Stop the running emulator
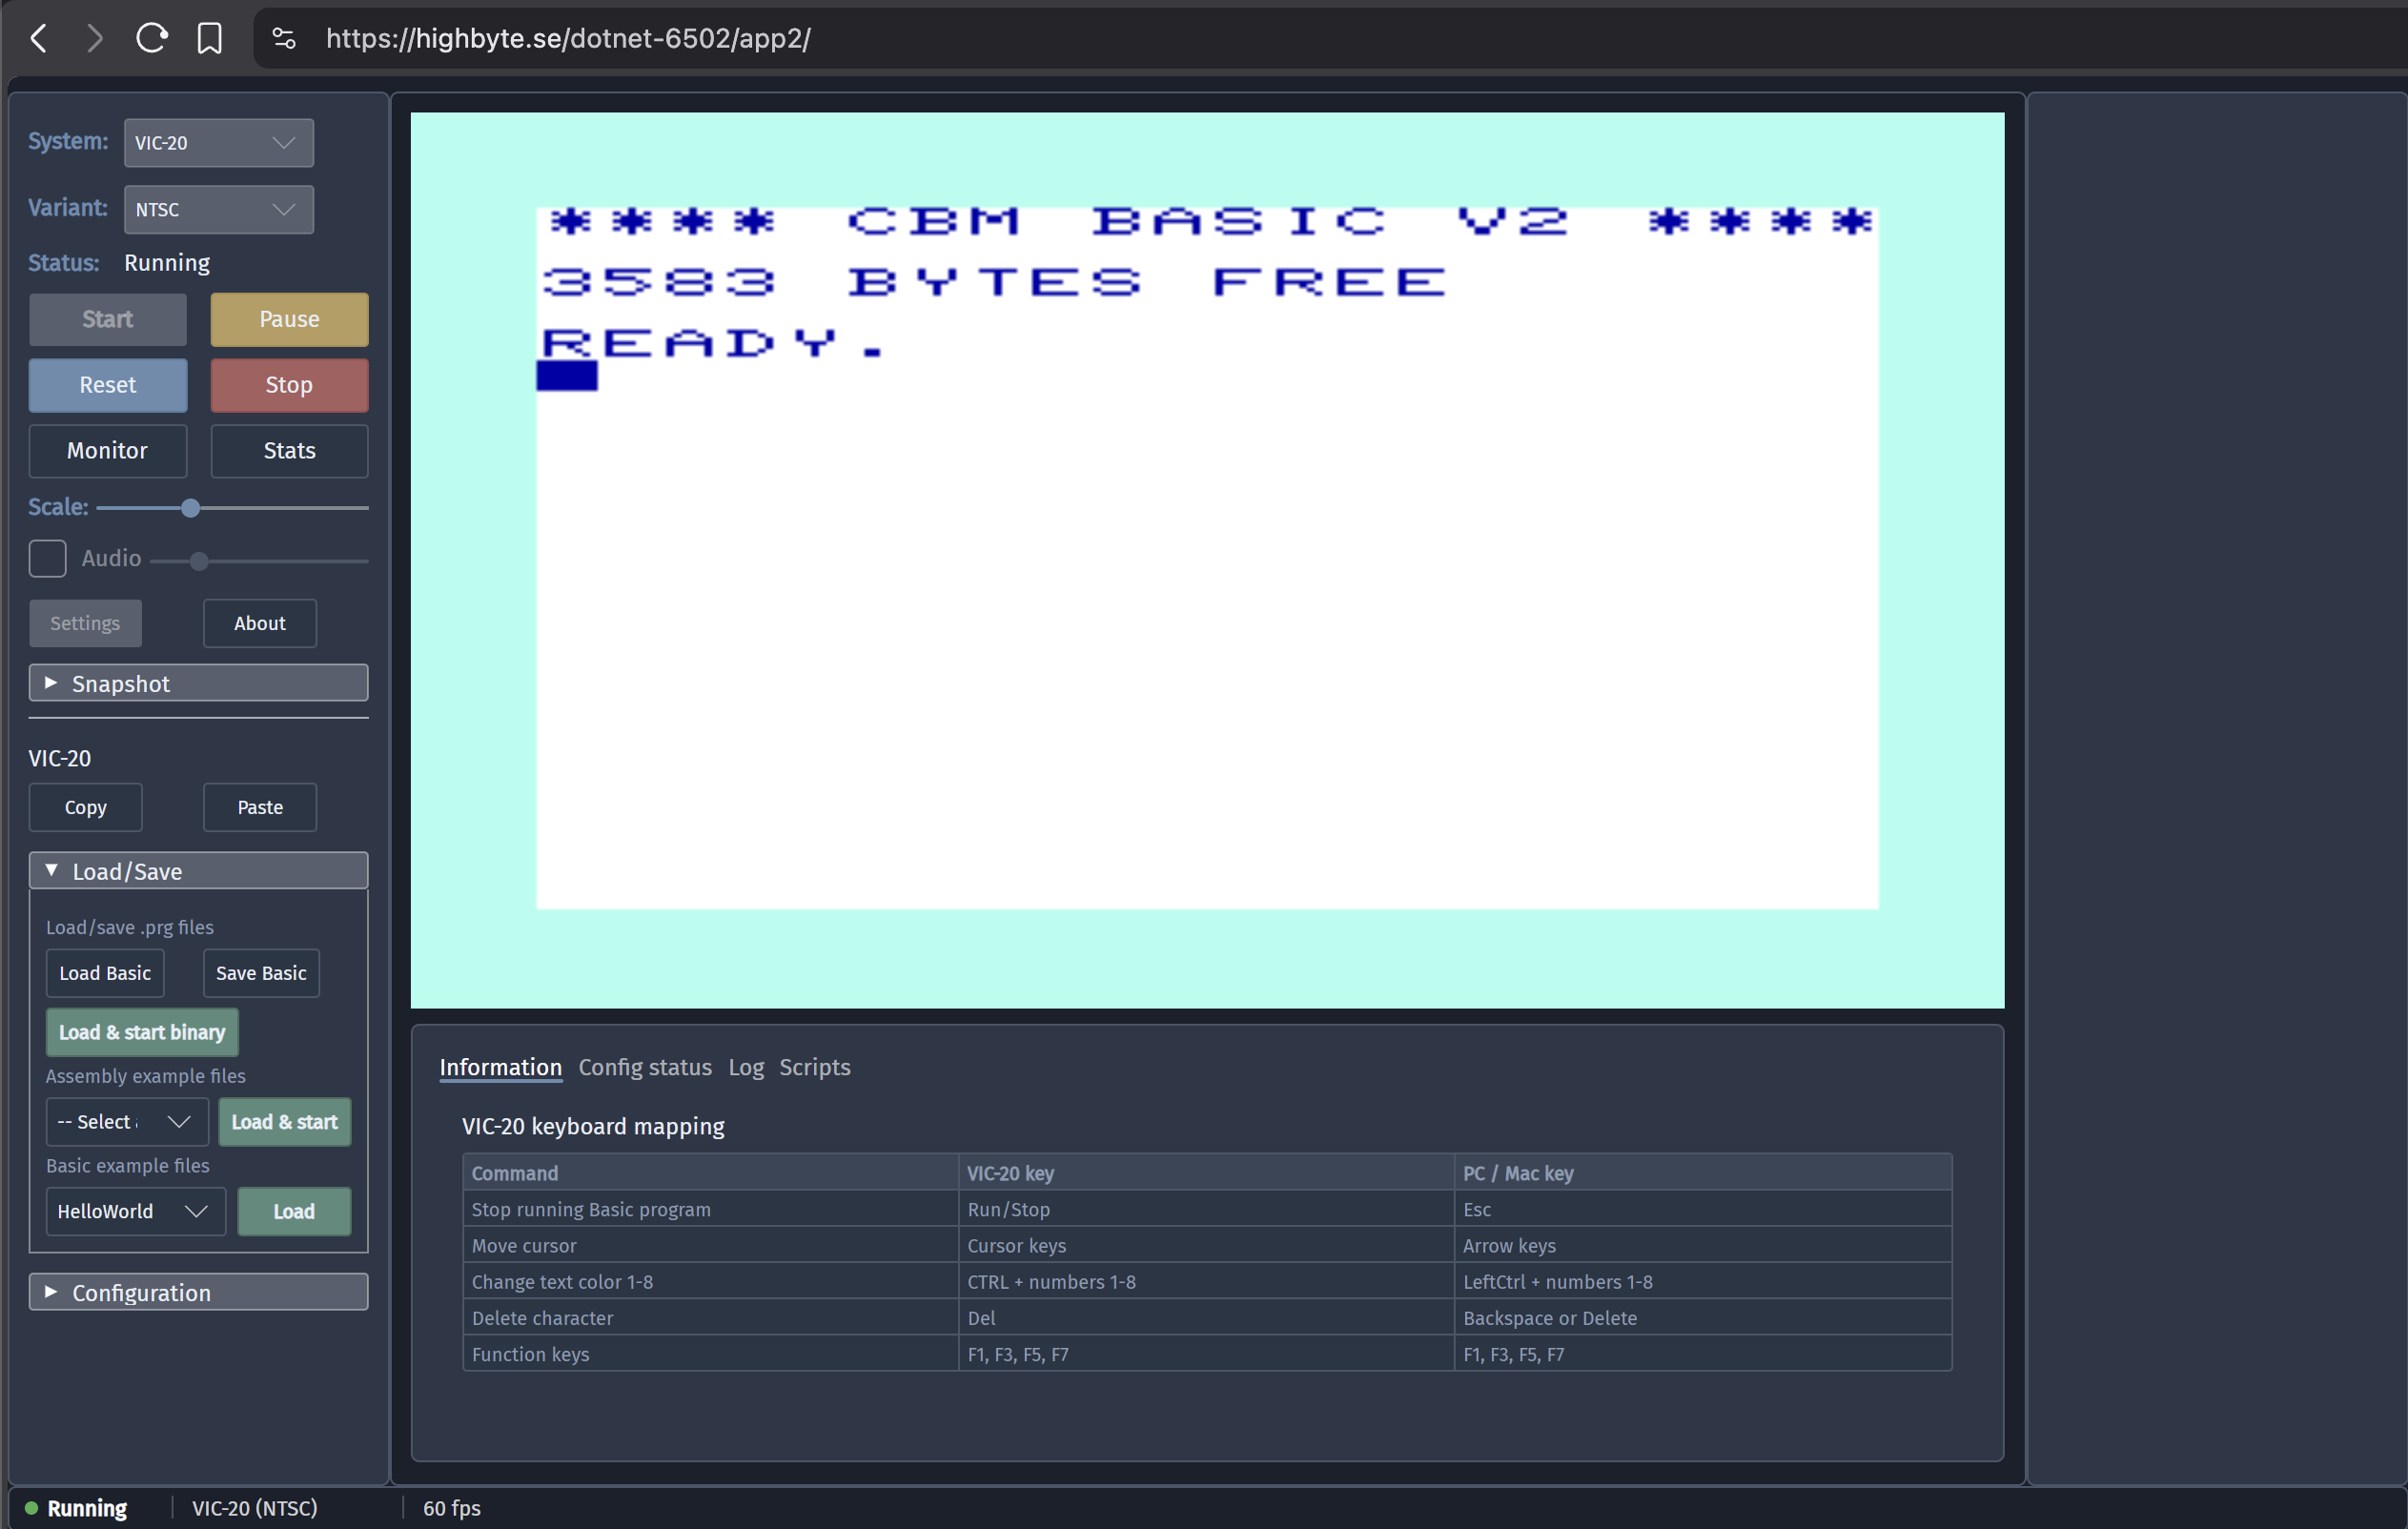The width and height of the screenshot is (2408, 1529). [289, 385]
